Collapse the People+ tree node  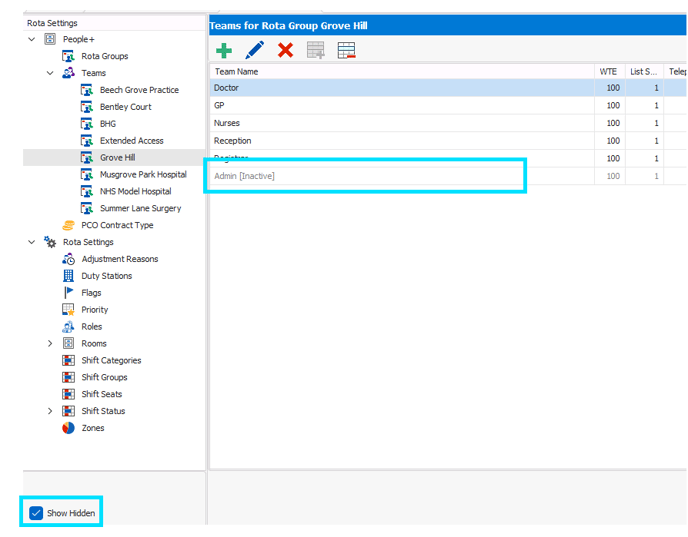pos(32,39)
